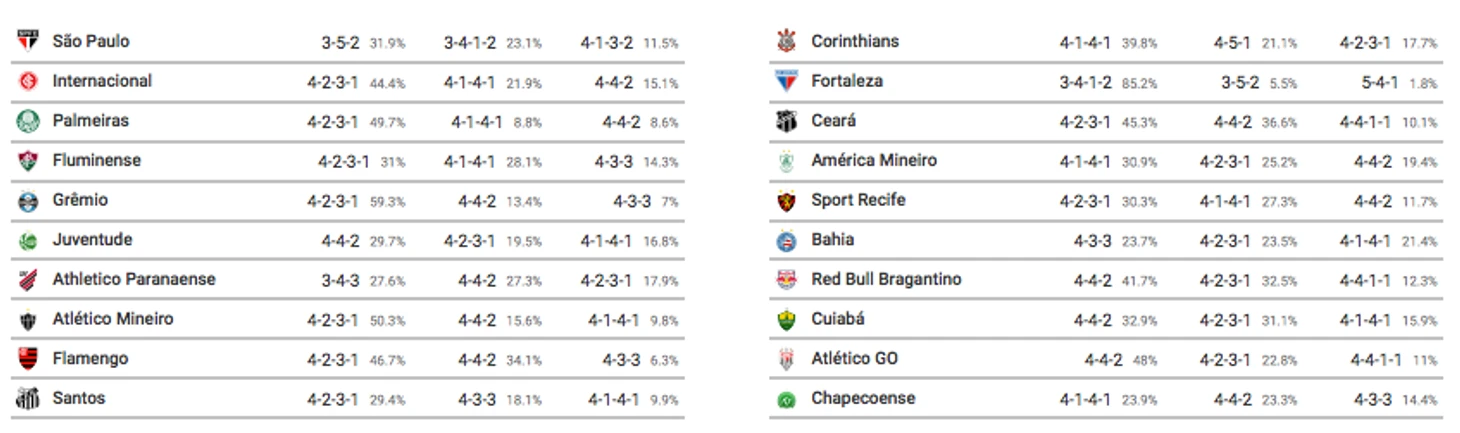This screenshot has width=1460, height=433.
Task: Click the Chapecoense club crest
Action: (x=787, y=399)
